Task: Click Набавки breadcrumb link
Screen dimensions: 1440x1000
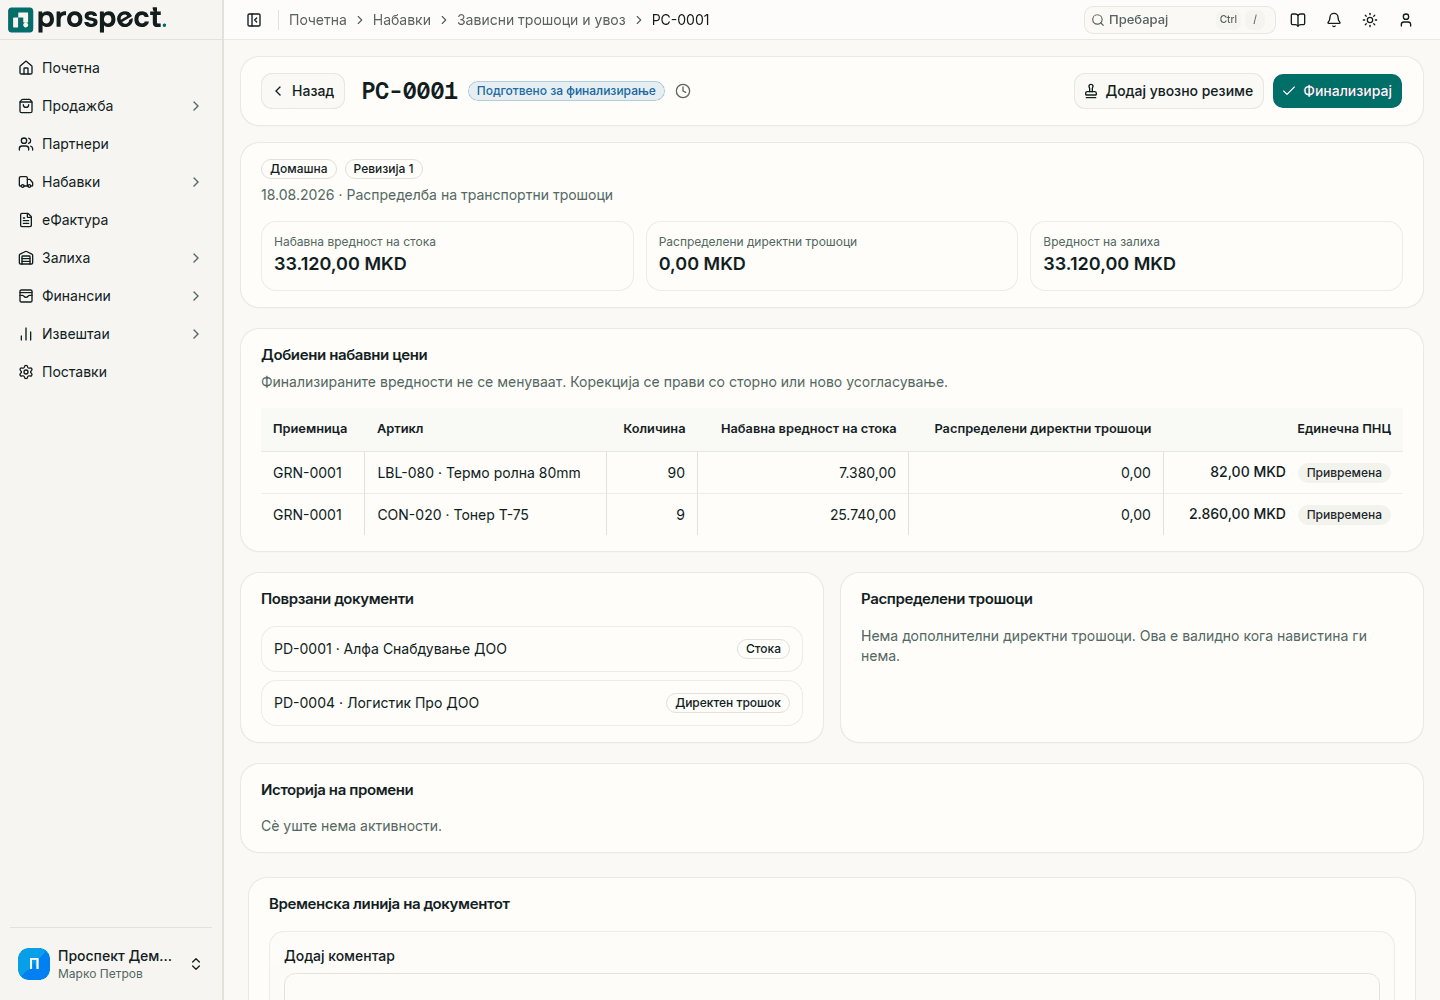Action: tap(402, 20)
